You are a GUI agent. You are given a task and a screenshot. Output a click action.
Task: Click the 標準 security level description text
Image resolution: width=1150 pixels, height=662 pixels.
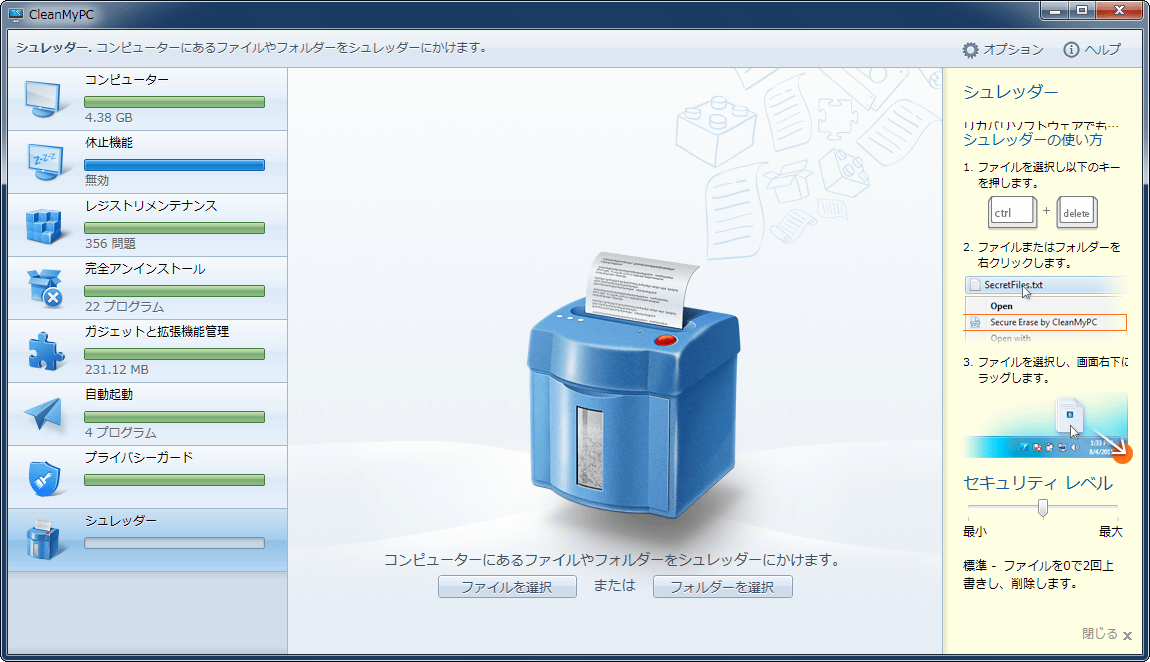[1039, 575]
